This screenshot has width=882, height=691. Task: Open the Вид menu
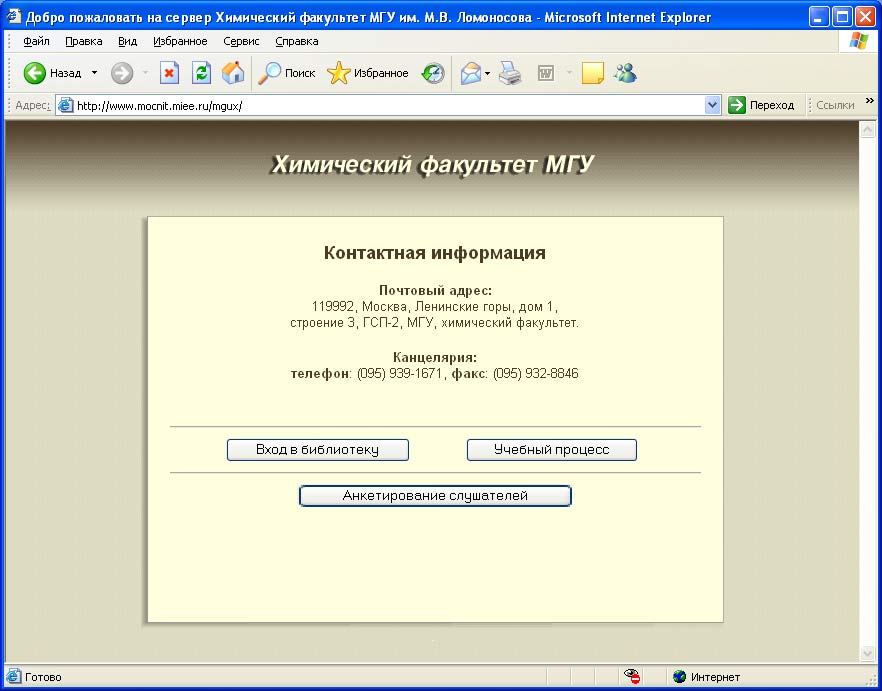click(128, 41)
